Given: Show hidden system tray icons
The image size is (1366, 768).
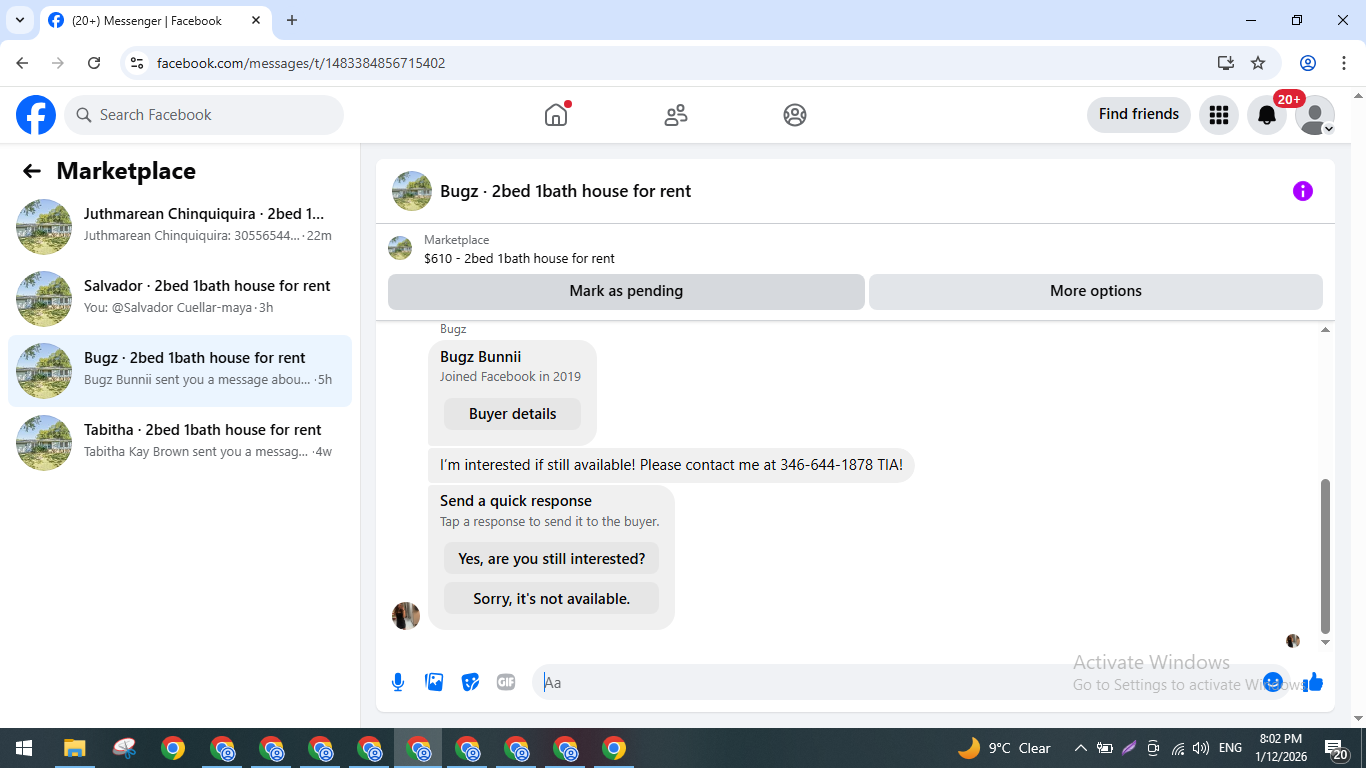Looking at the screenshot, I should click(x=1080, y=748).
